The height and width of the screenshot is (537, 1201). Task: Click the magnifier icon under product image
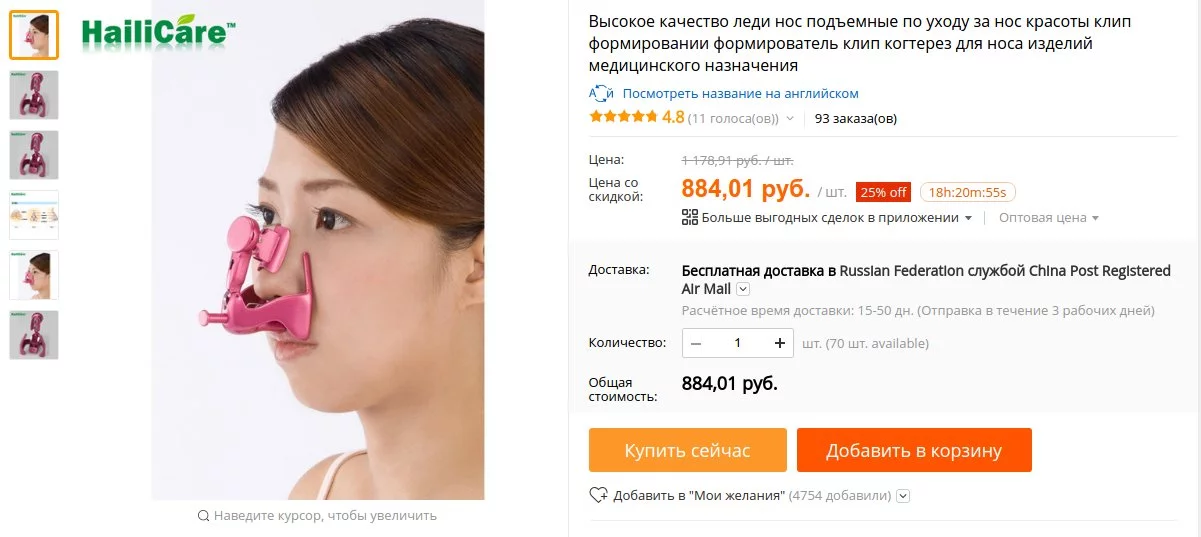[x=204, y=516]
